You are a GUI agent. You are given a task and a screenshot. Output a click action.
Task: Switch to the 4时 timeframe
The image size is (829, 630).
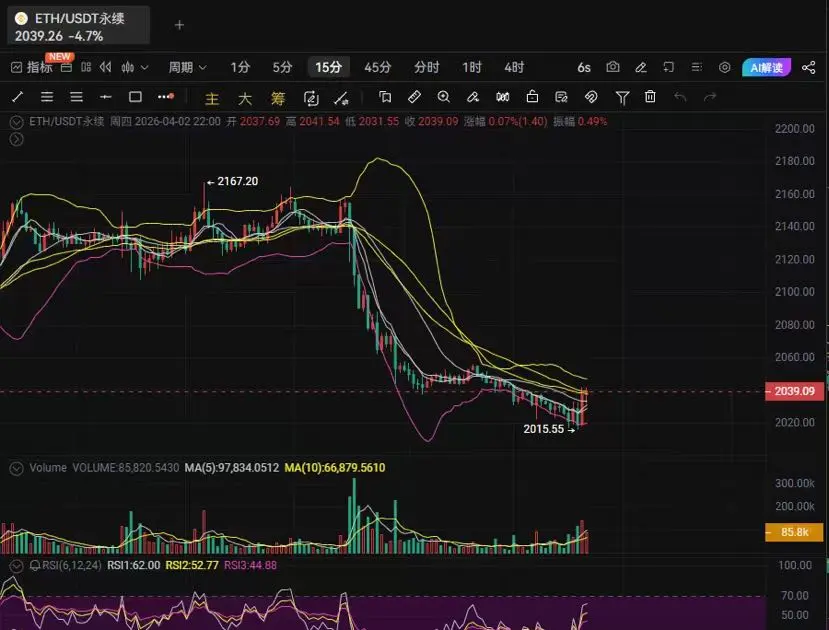coord(514,67)
